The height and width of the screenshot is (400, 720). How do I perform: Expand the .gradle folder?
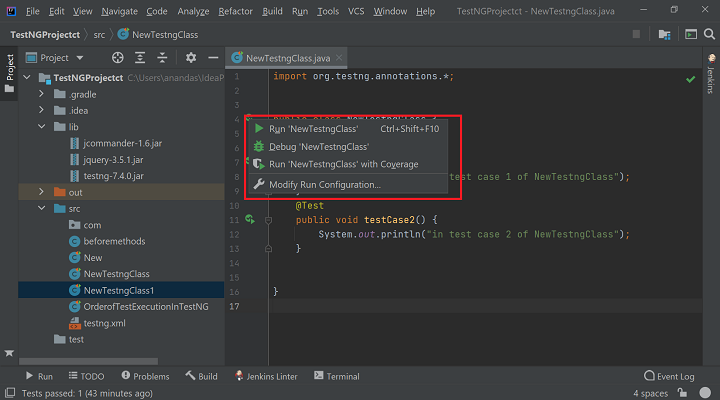click(41, 94)
